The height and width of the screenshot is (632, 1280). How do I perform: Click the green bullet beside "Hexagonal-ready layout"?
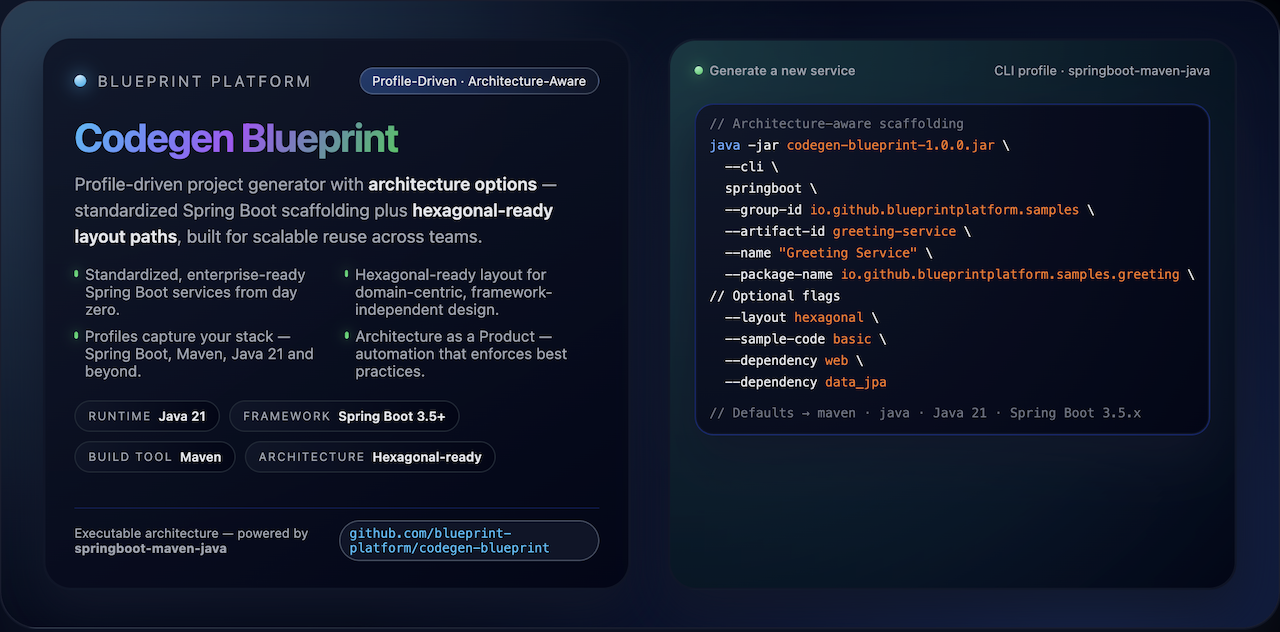(347, 273)
